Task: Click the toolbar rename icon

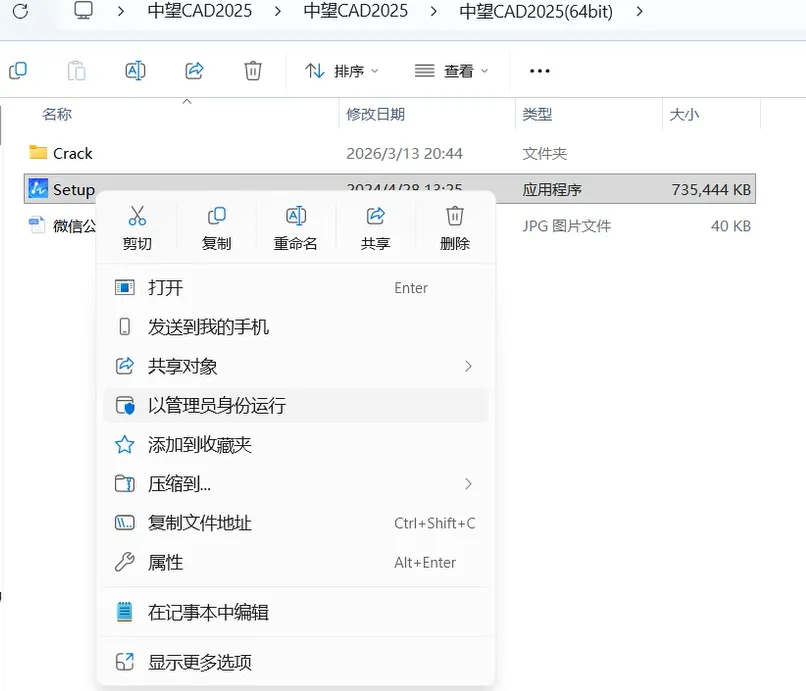Action: [x=135, y=70]
